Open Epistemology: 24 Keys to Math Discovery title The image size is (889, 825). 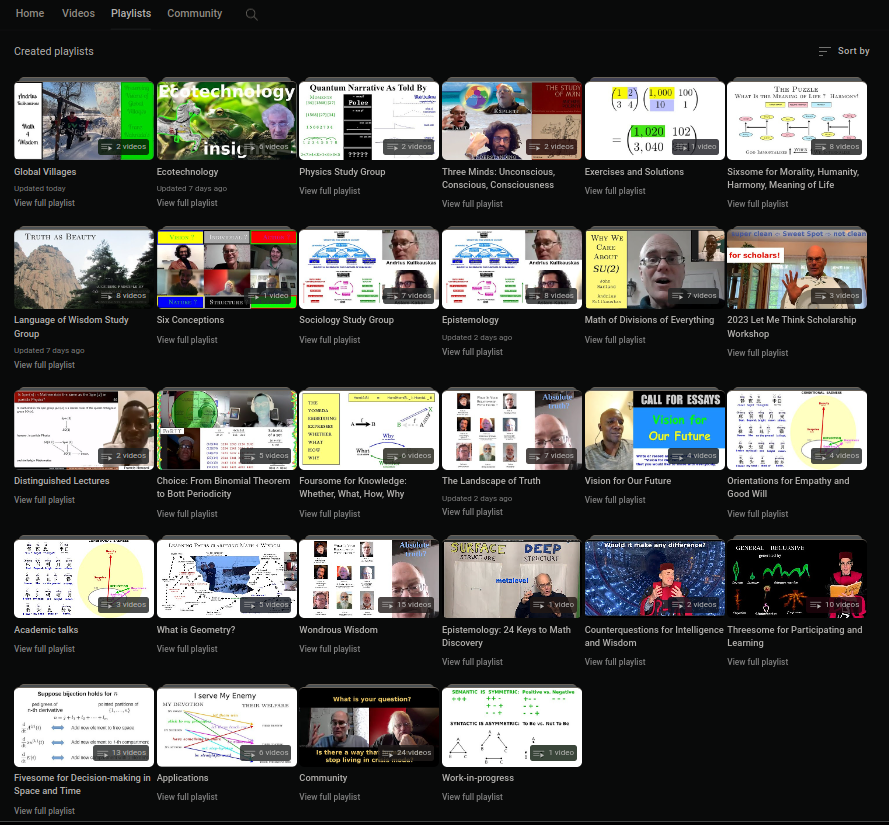(506, 636)
